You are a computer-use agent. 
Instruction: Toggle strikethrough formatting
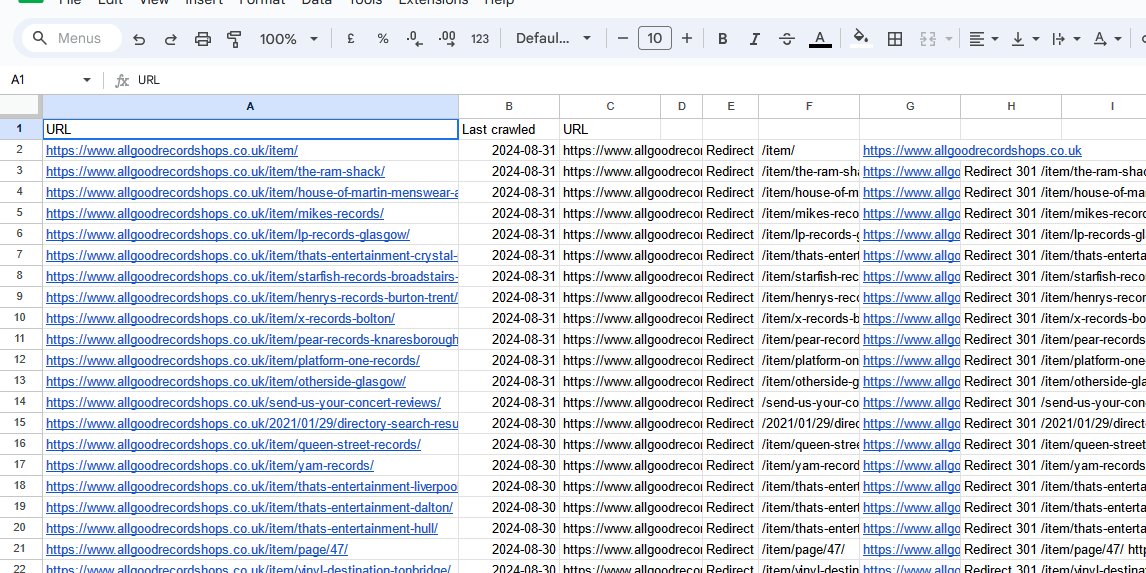[786, 39]
